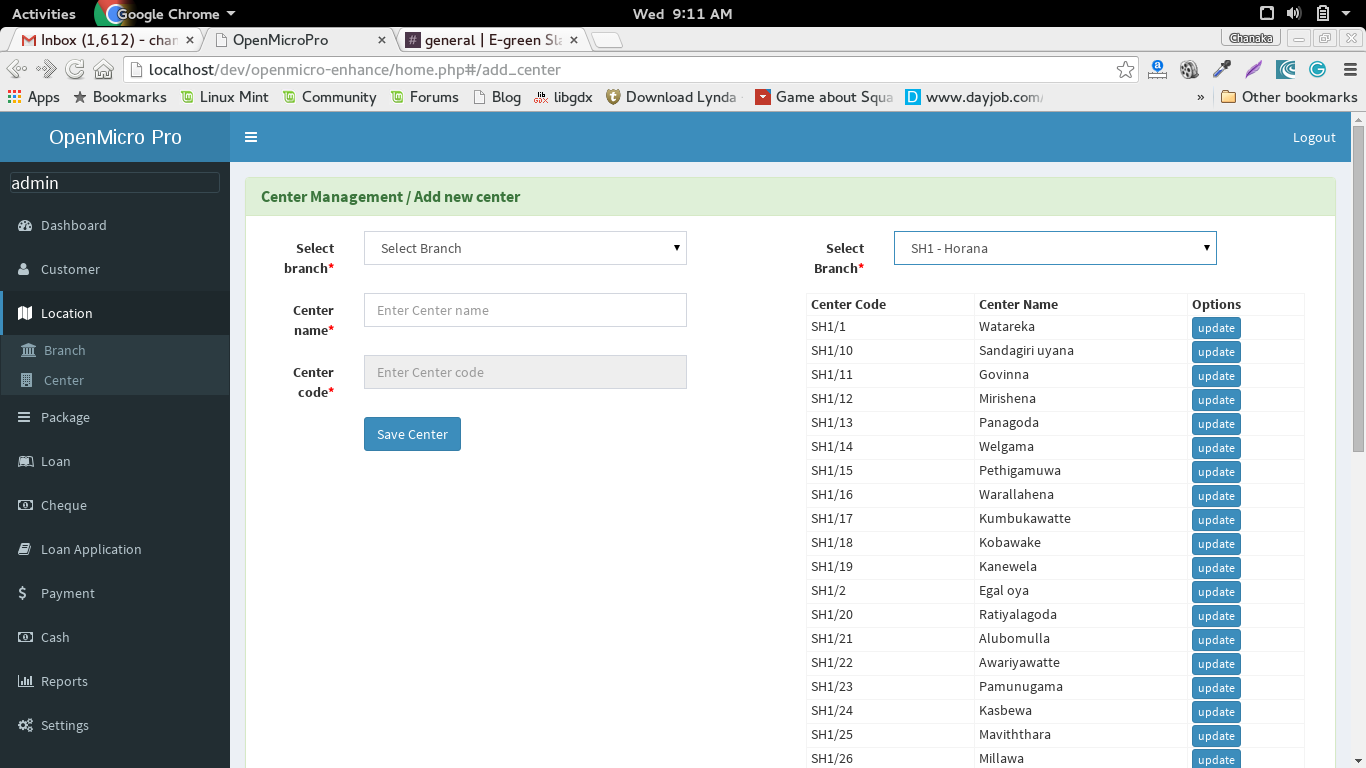
Task: Click the Reports bar chart icon
Action: [25, 681]
